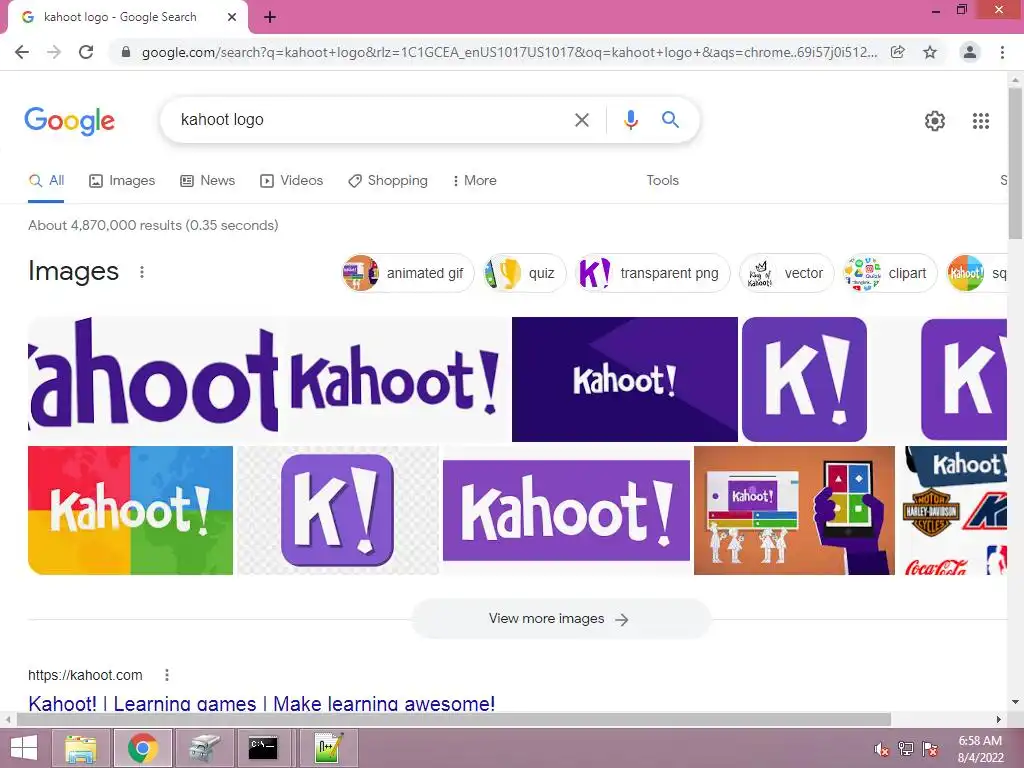Click the horizontal scrollbar thumb
This screenshot has height=768, width=1024.
[454, 719]
